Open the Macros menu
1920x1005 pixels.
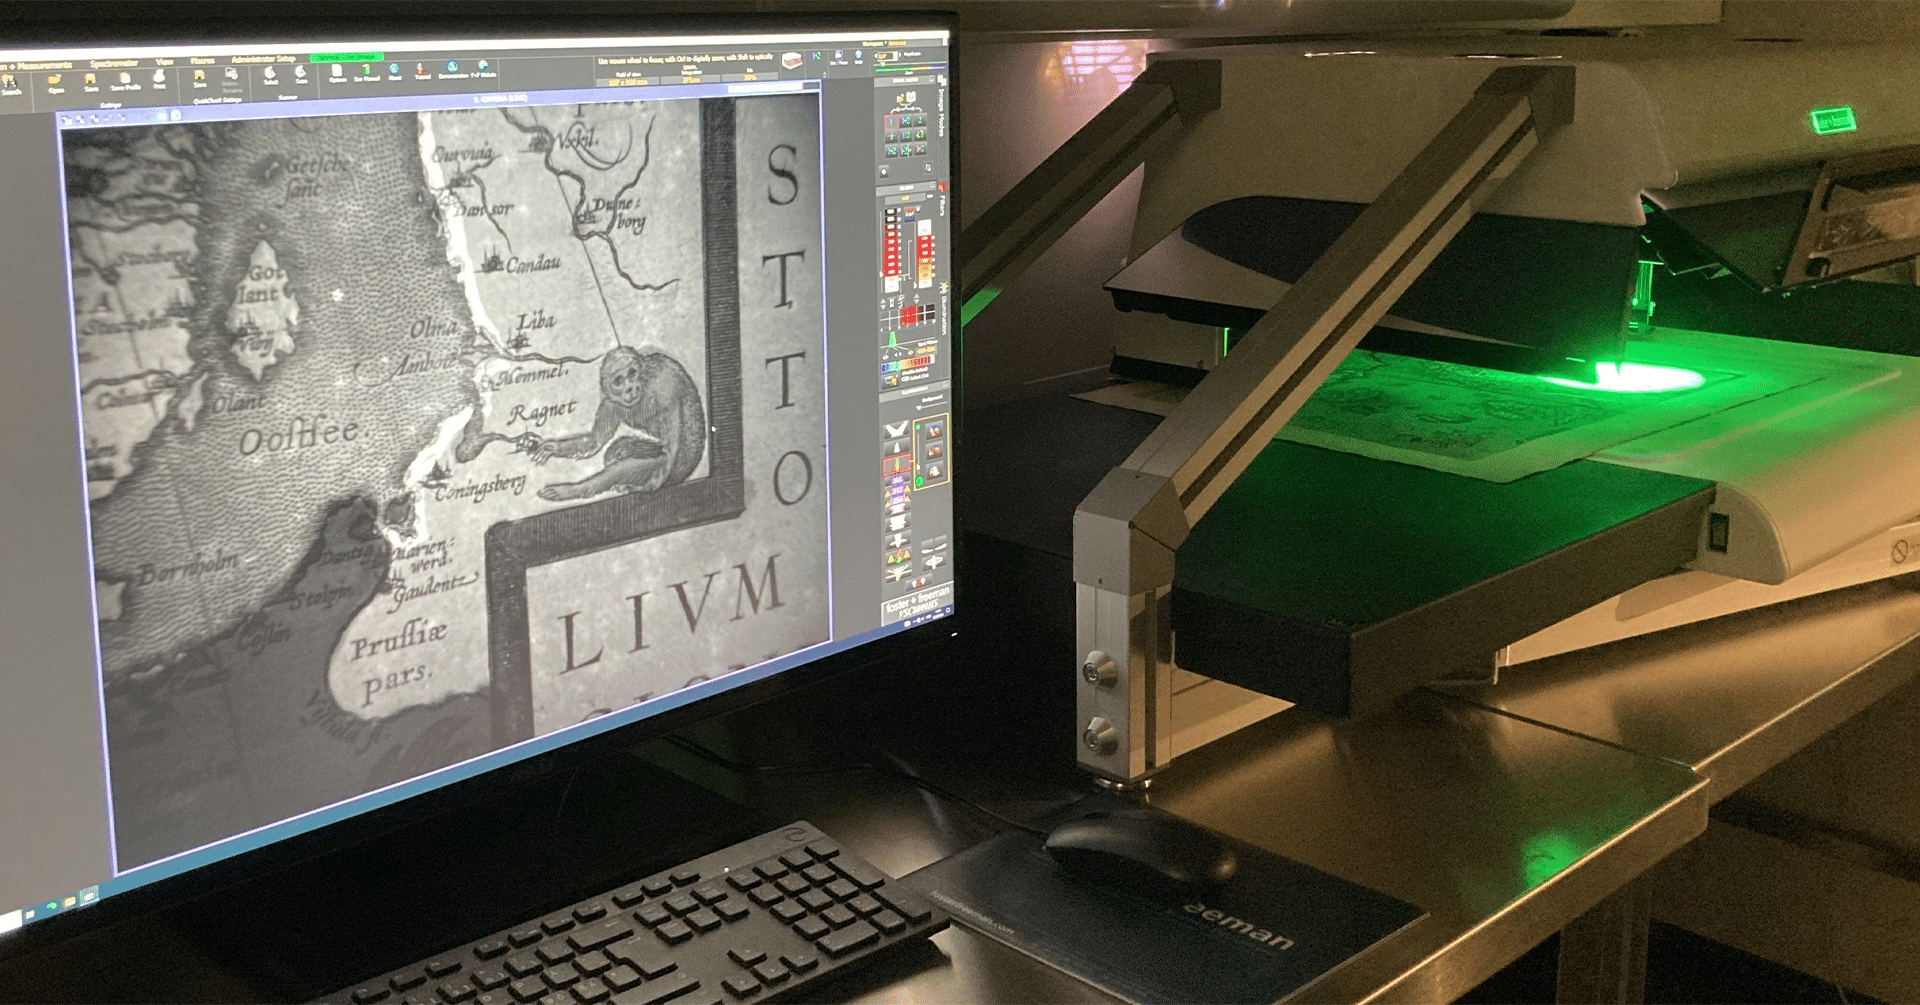[x=202, y=61]
